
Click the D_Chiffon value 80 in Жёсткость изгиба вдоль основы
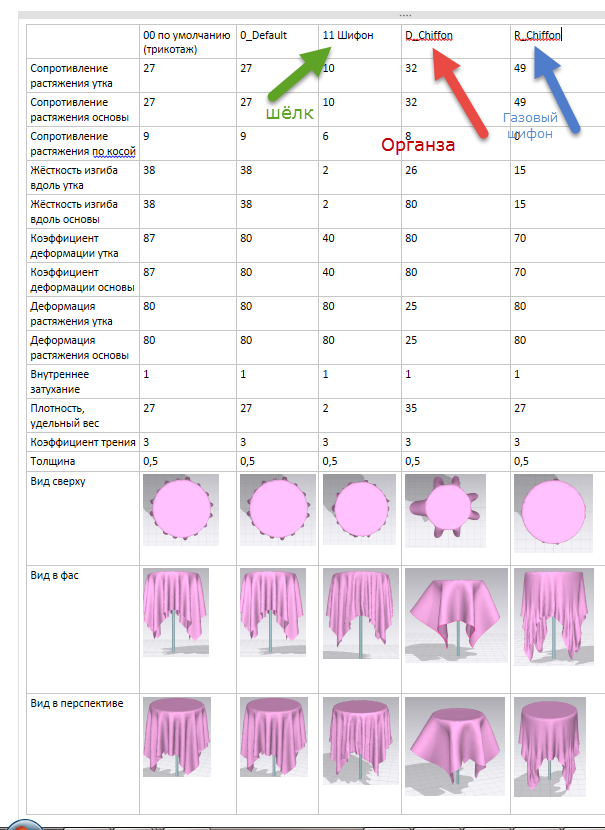click(411, 204)
